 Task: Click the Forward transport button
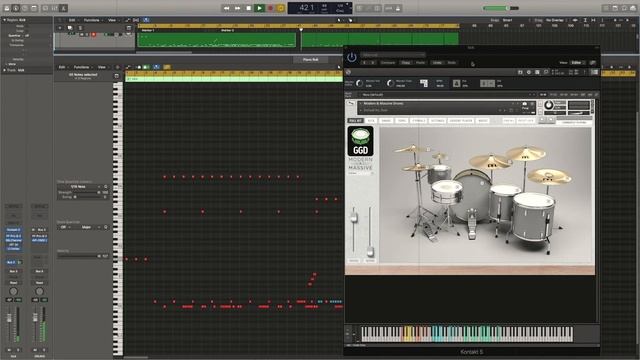[238, 8]
